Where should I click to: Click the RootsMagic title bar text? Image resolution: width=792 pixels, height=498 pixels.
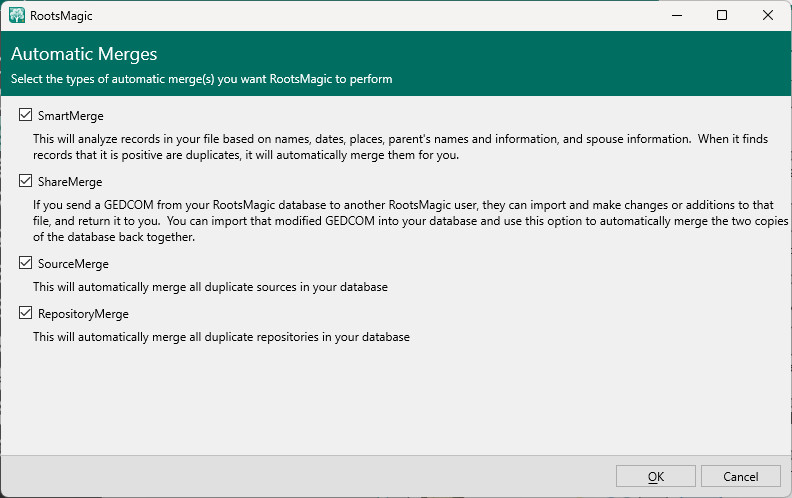[63, 15]
